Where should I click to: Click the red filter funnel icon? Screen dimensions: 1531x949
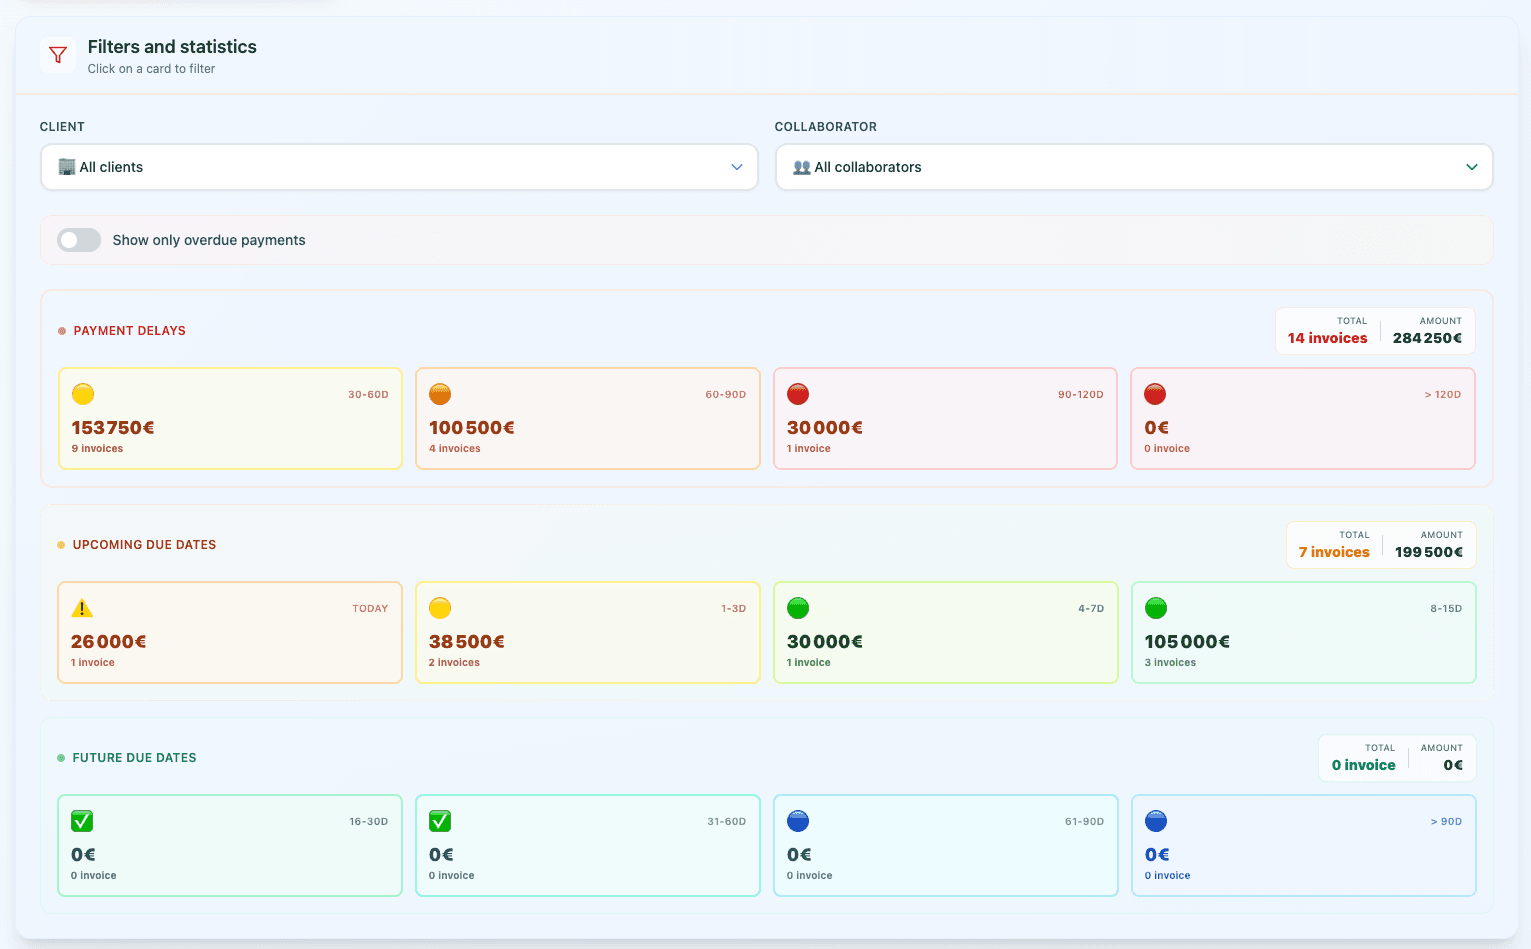[x=58, y=55]
